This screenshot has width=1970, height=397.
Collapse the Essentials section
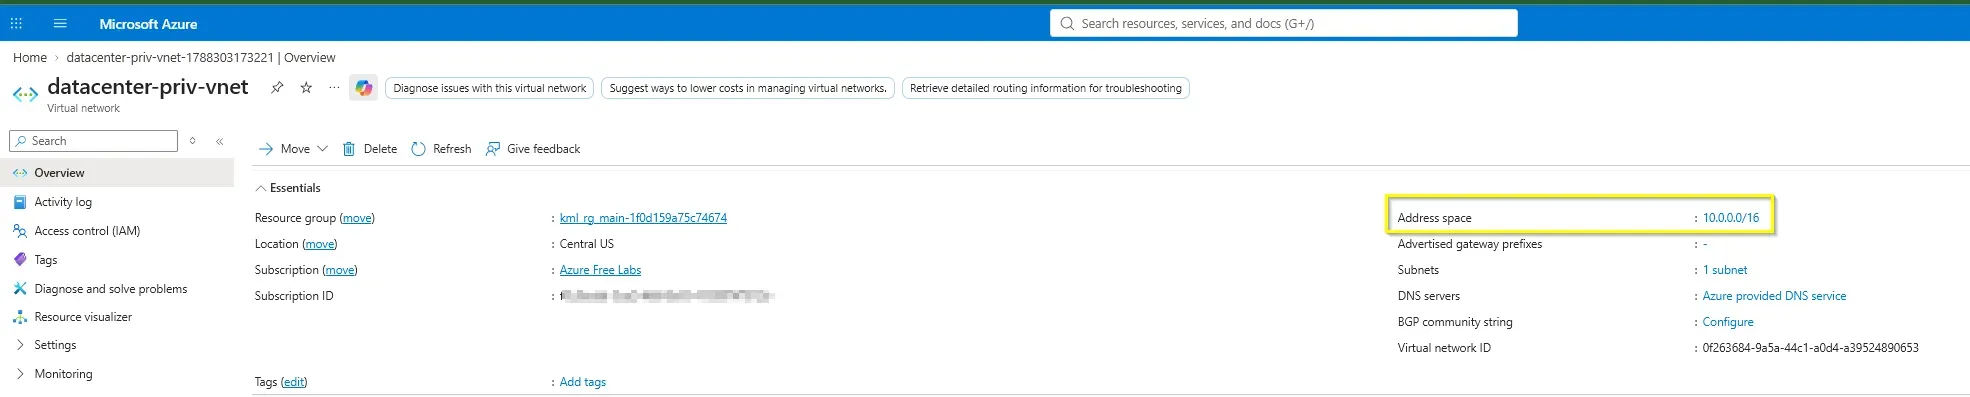click(288, 188)
